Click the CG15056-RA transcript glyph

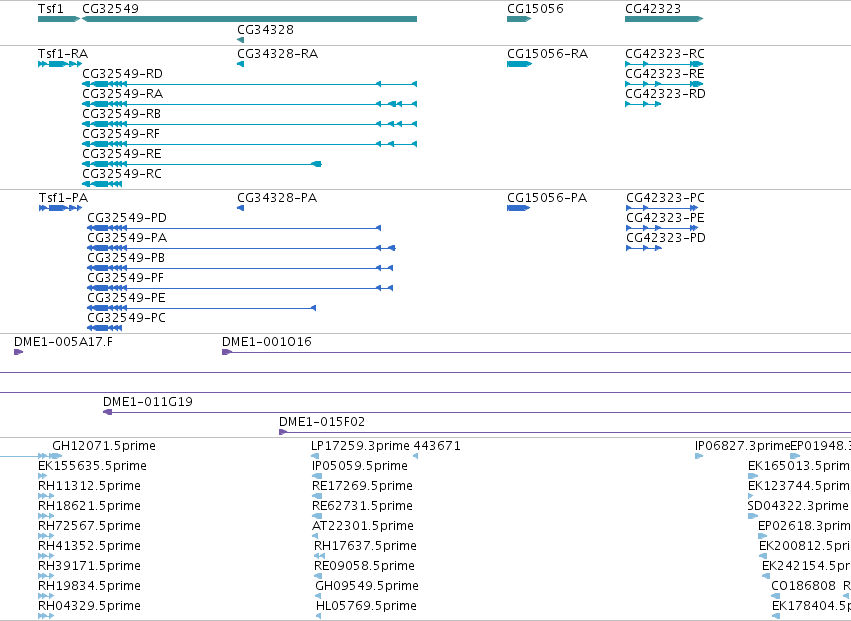[x=519, y=64]
